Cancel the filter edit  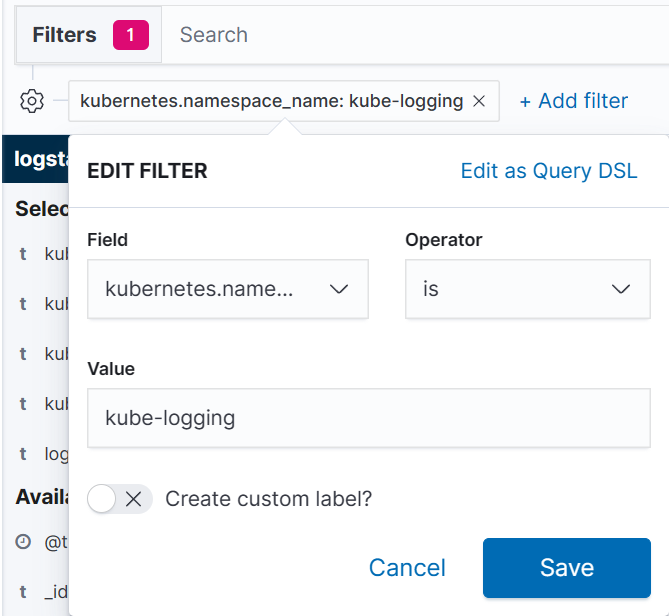(x=407, y=568)
